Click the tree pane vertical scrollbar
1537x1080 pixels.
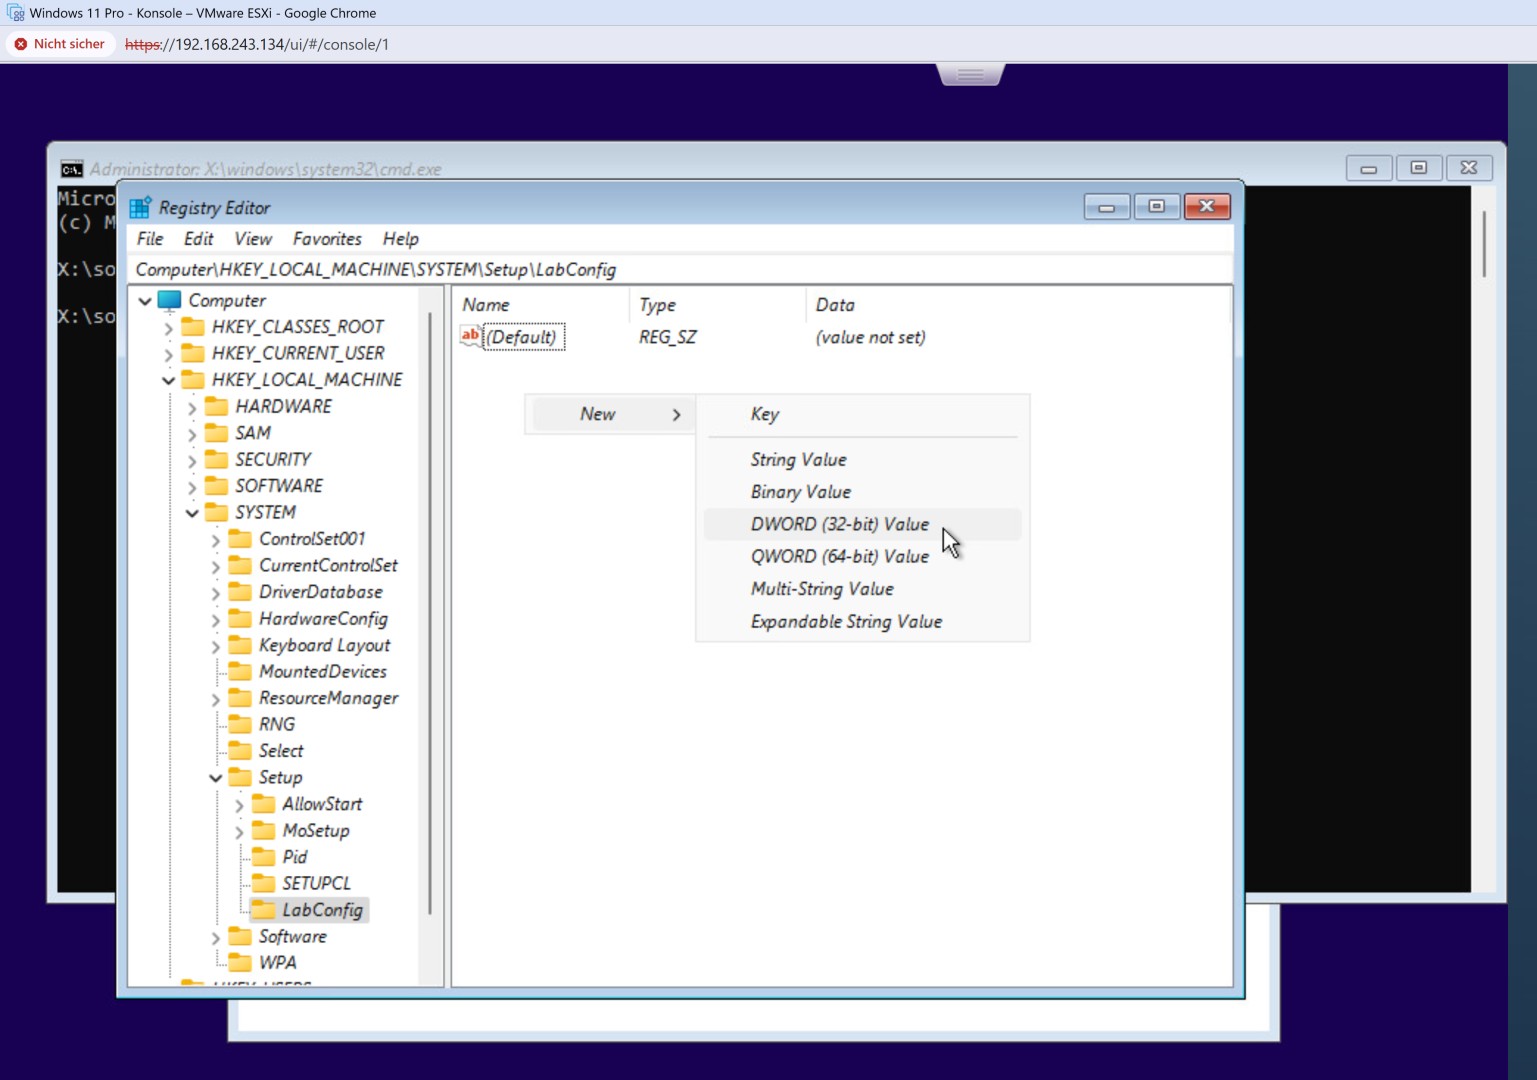431,612
